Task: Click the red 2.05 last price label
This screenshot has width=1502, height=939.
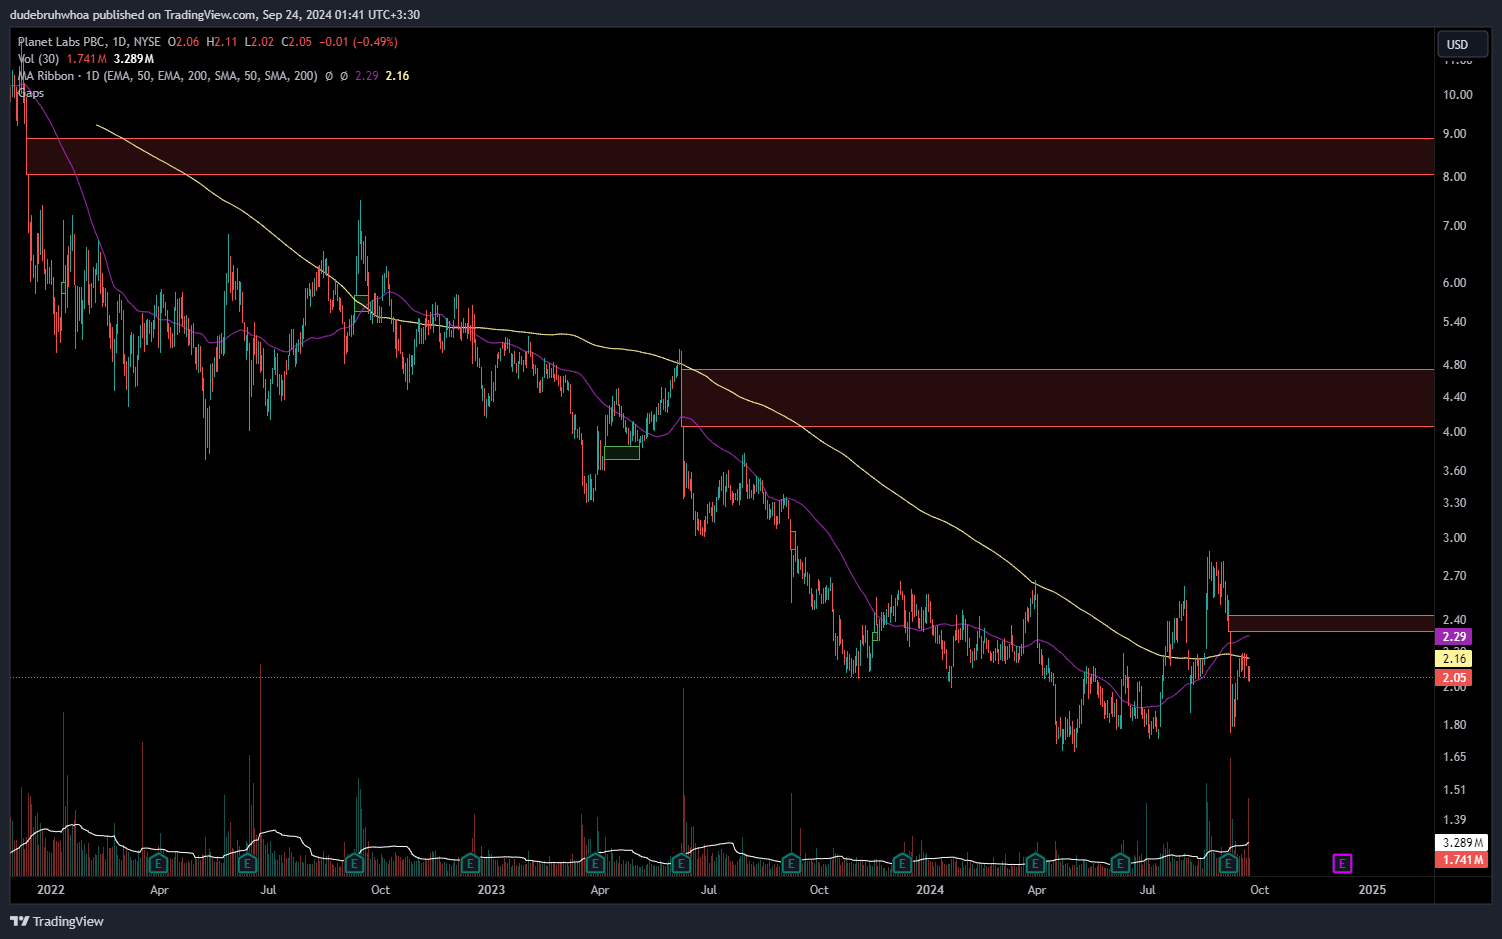Action: click(1453, 678)
